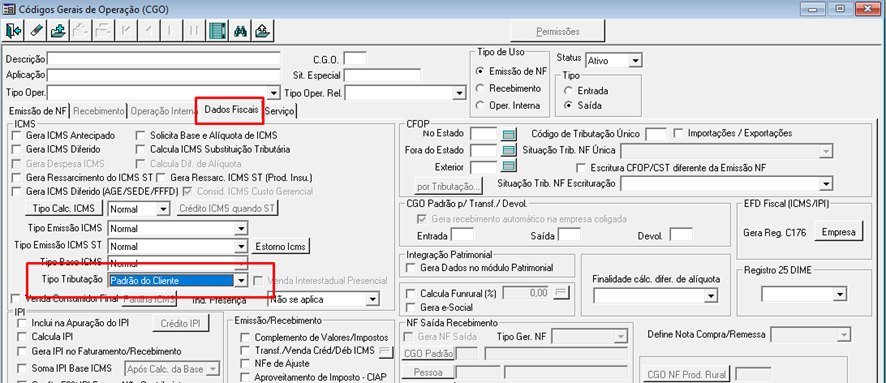Click the grayed first-record navigation icon
Image resolution: width=886 pixels, height=383 pixels.
(125, 31)
